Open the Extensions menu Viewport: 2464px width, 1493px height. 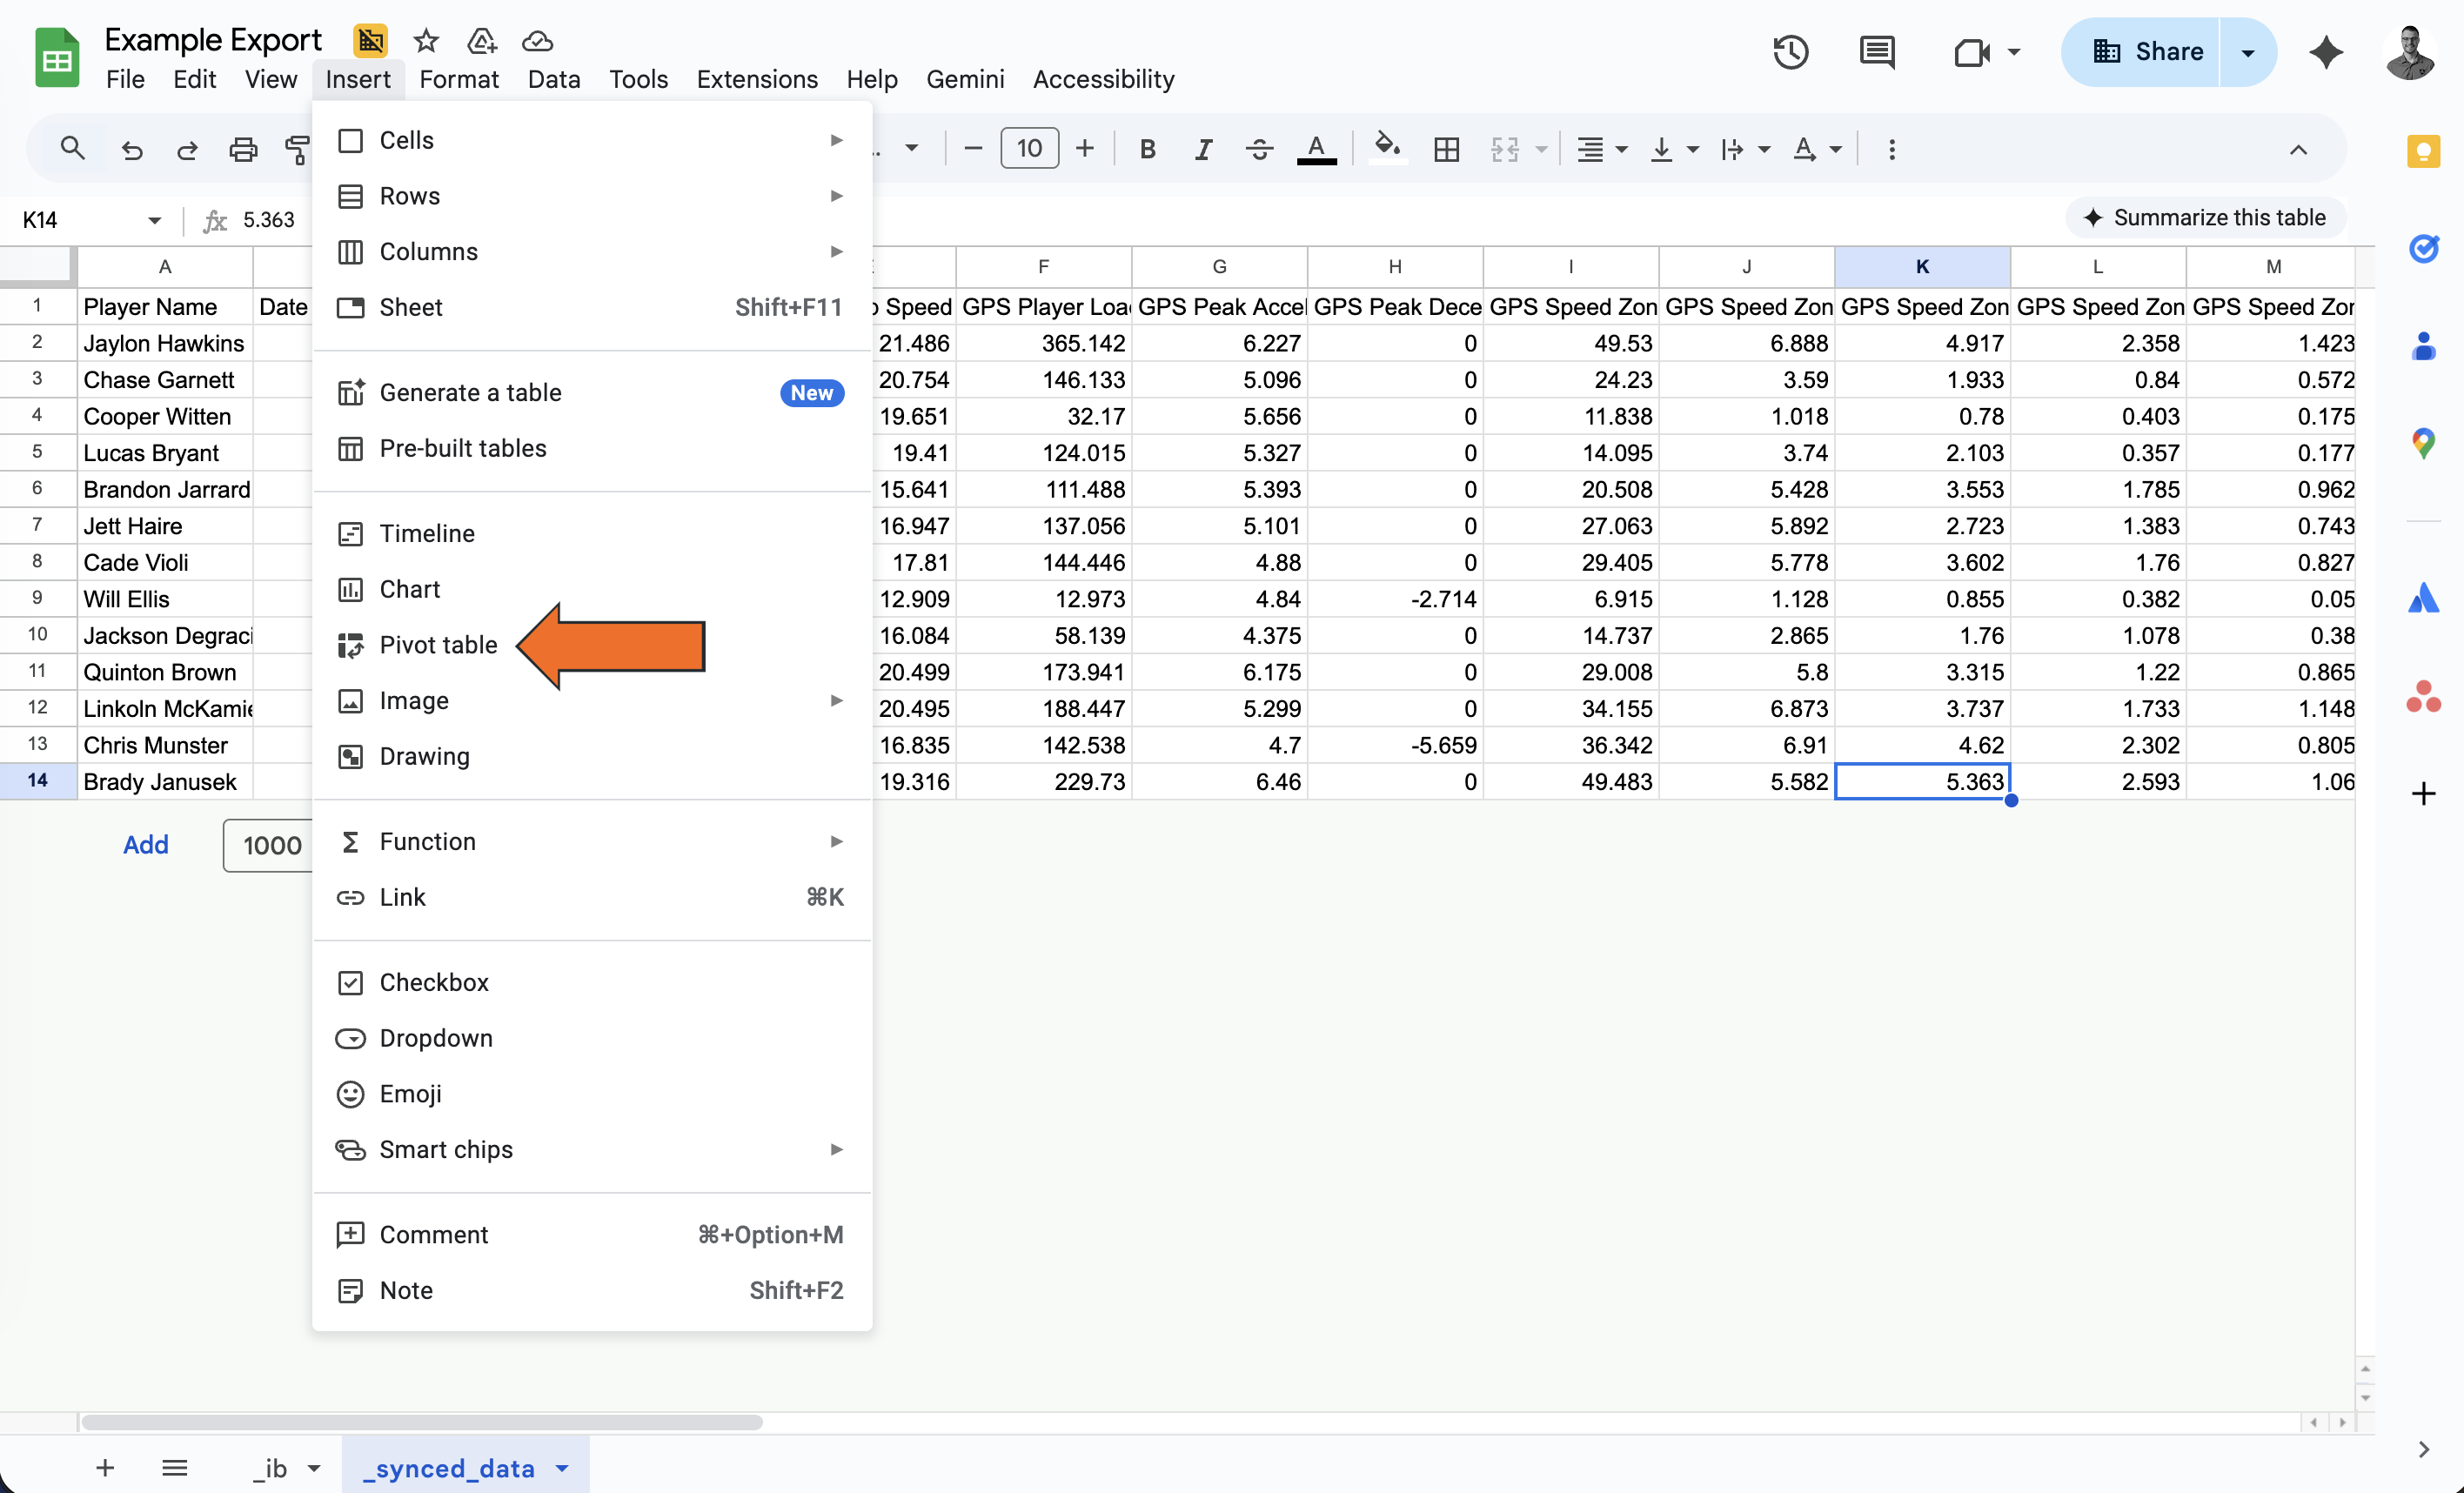[x=757, y=79]
